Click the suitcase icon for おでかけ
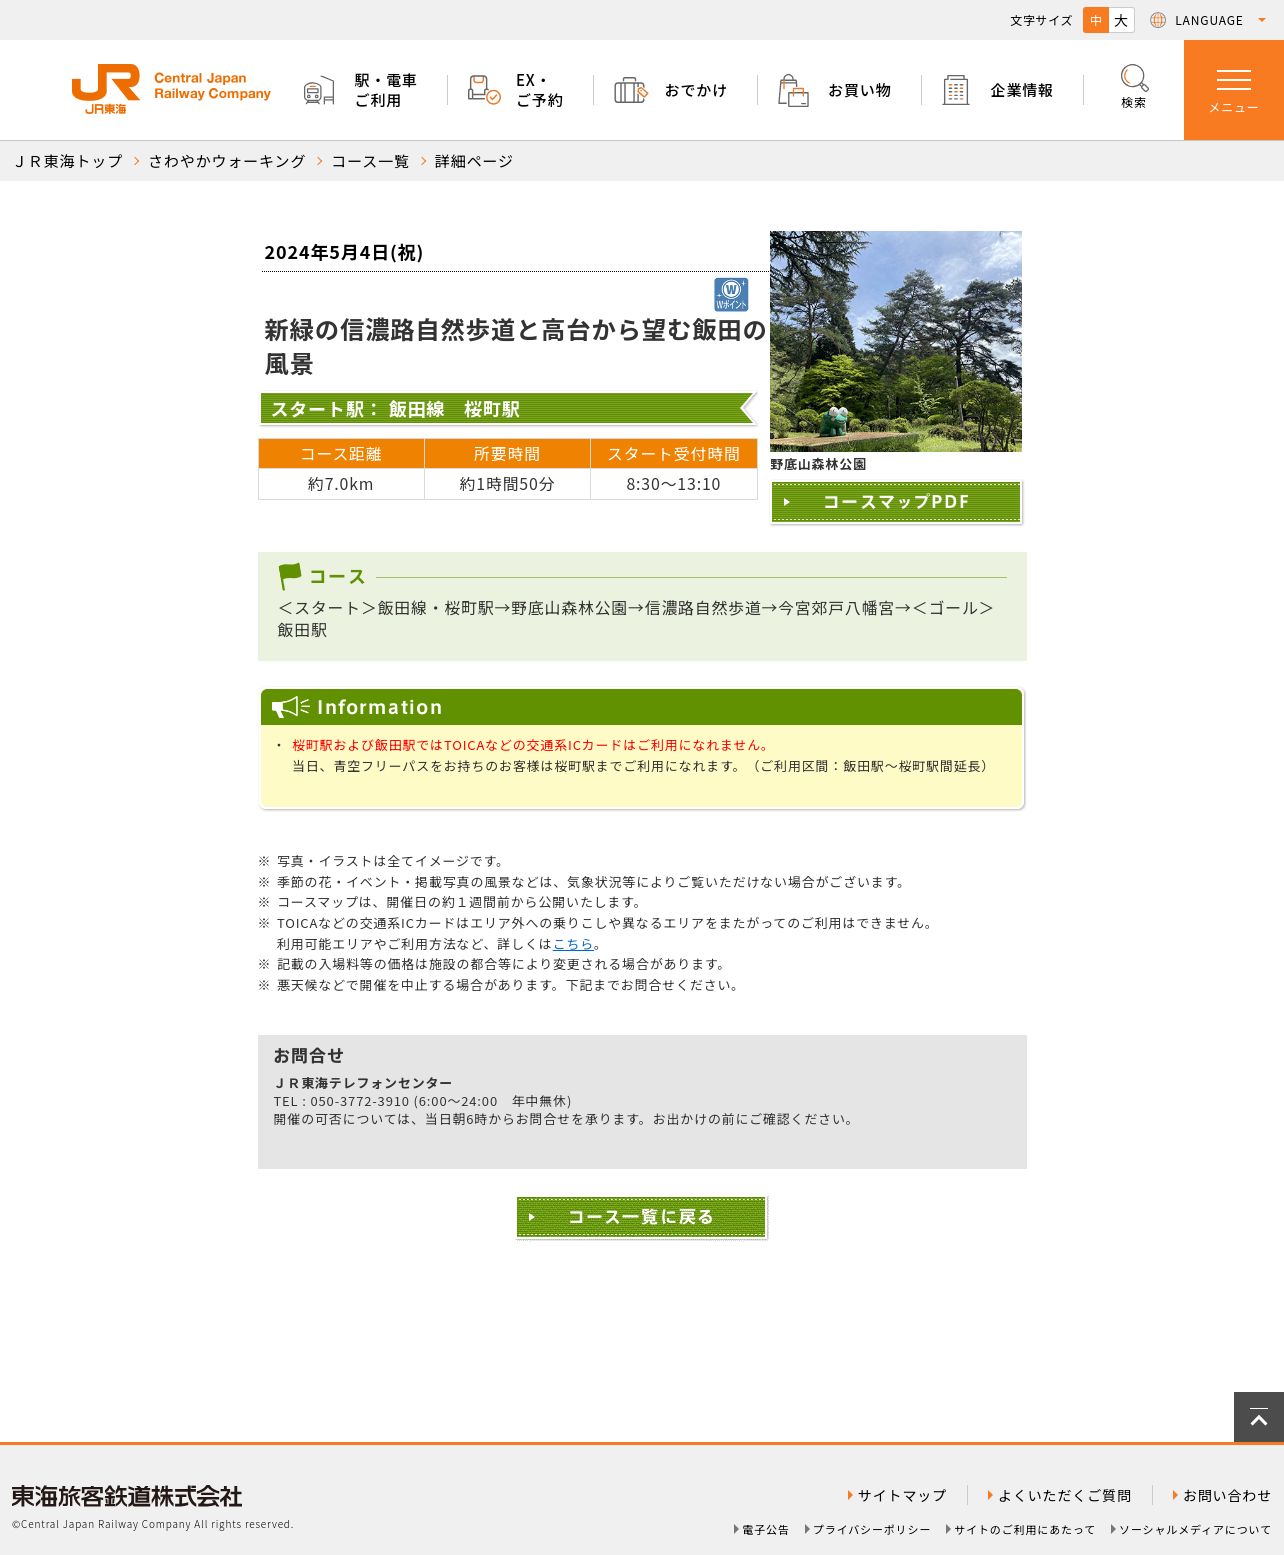This screenshot has width=1284, height=1555. (x=631, y=90)
